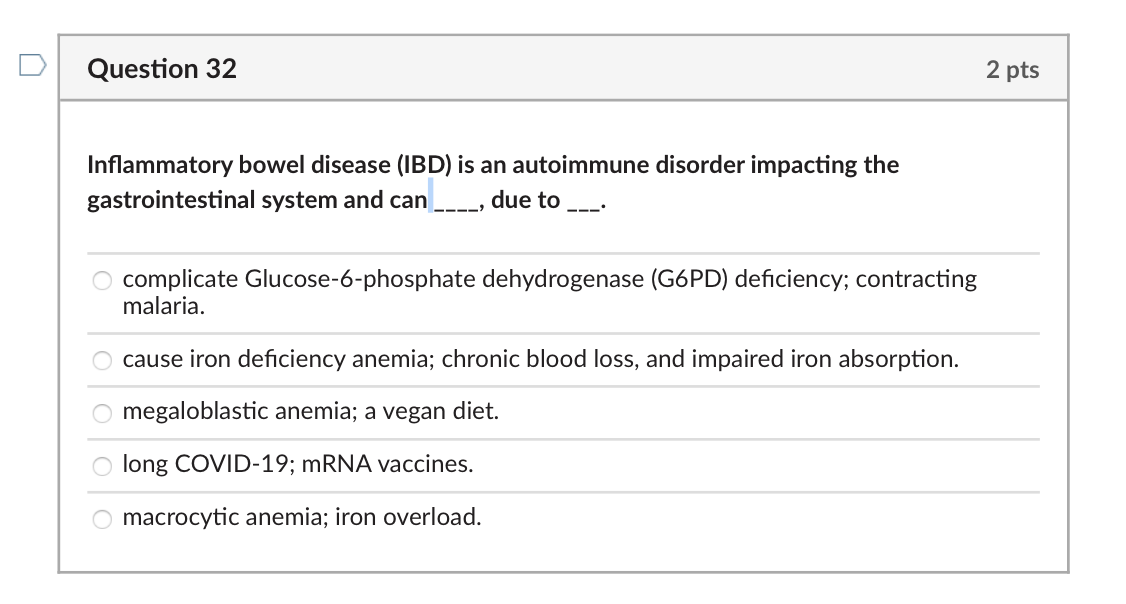Click the bookmark flag icon beside Question 32
The width and height of the screenshot is (1126, 604).
pos(33,63)
